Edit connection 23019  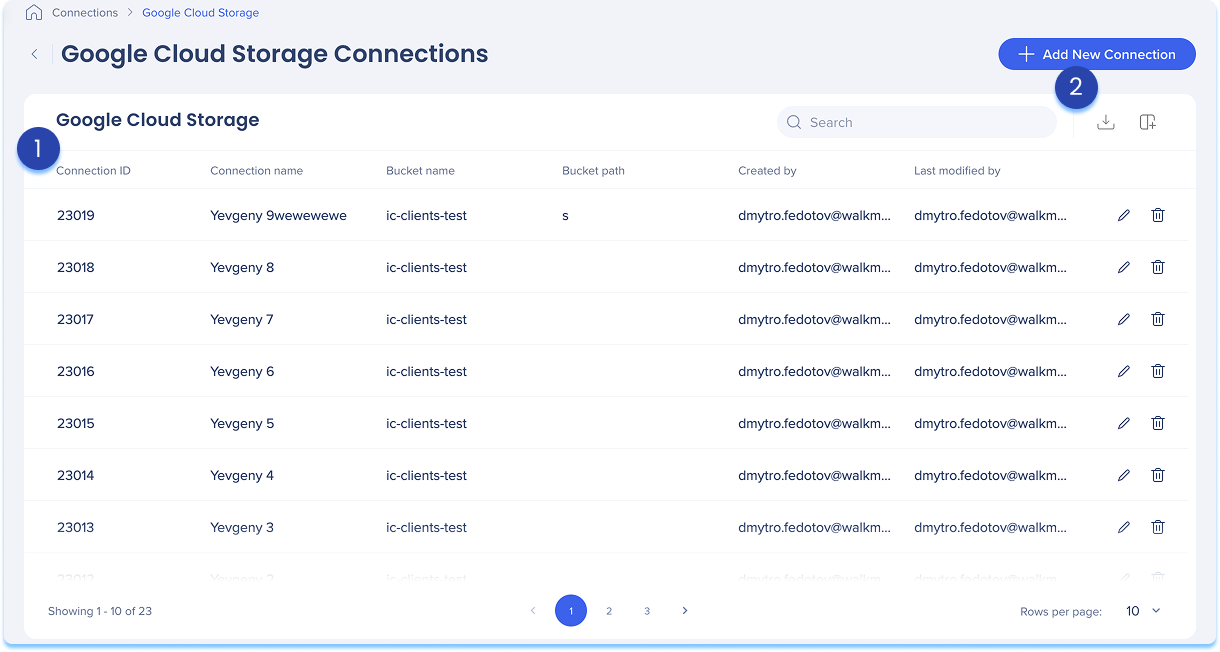[x=1124, y=215]
